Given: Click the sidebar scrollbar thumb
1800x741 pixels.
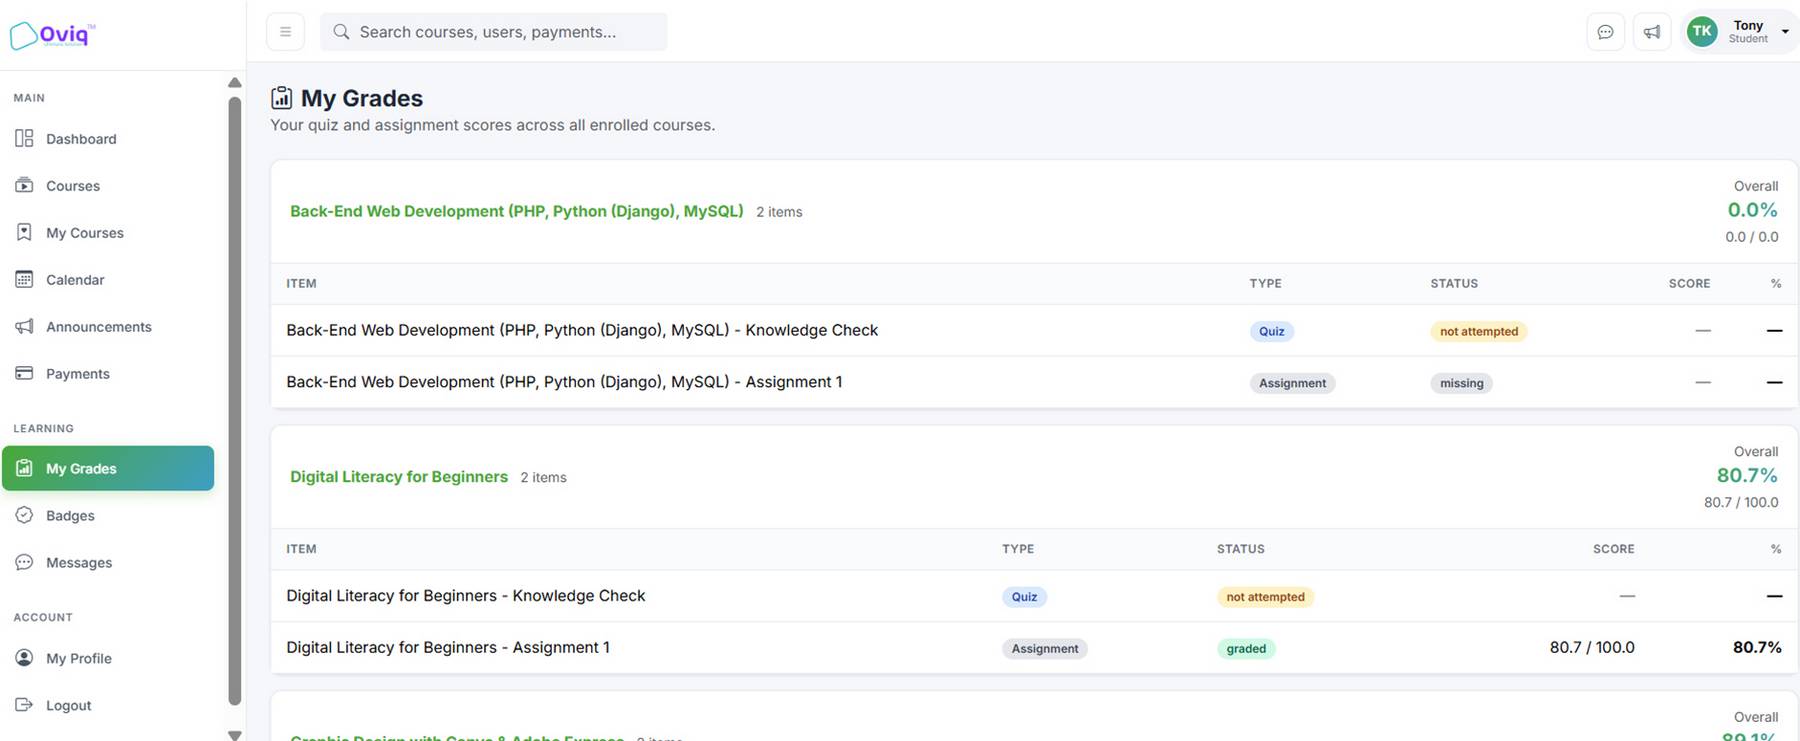Looking at the screenshot, I should (234, 400).
